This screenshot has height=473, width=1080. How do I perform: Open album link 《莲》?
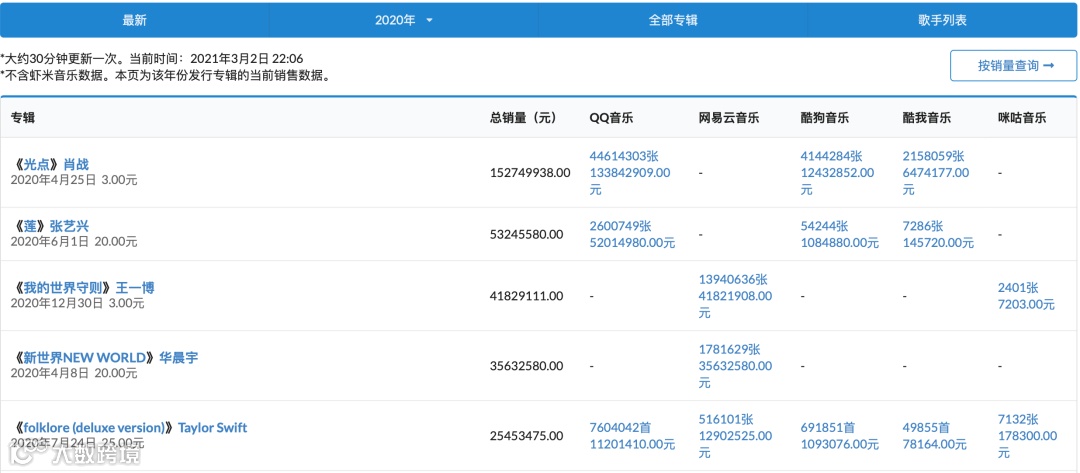30,227
